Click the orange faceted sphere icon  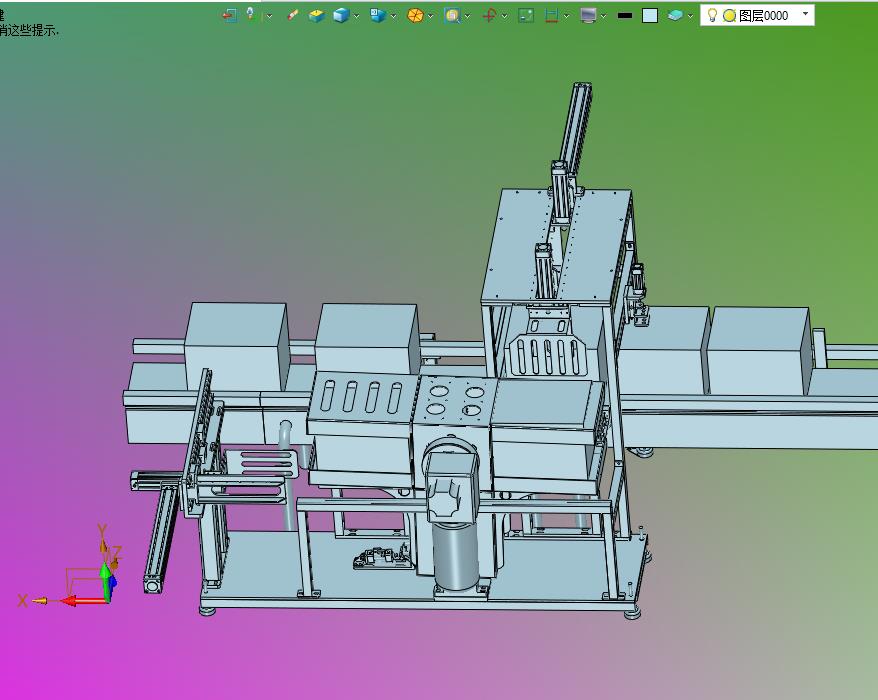pyautogui.click(x=415, y=16)
